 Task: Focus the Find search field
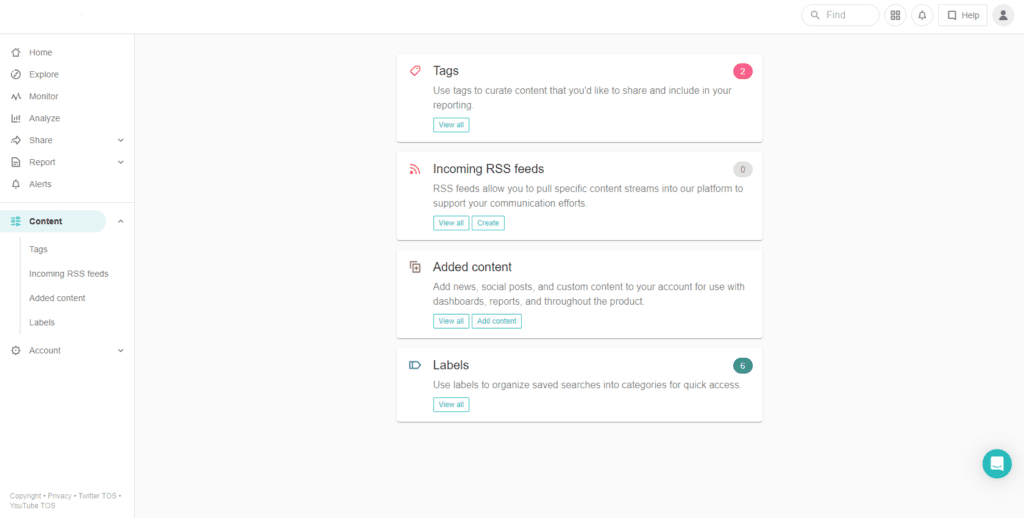point(840,15)
